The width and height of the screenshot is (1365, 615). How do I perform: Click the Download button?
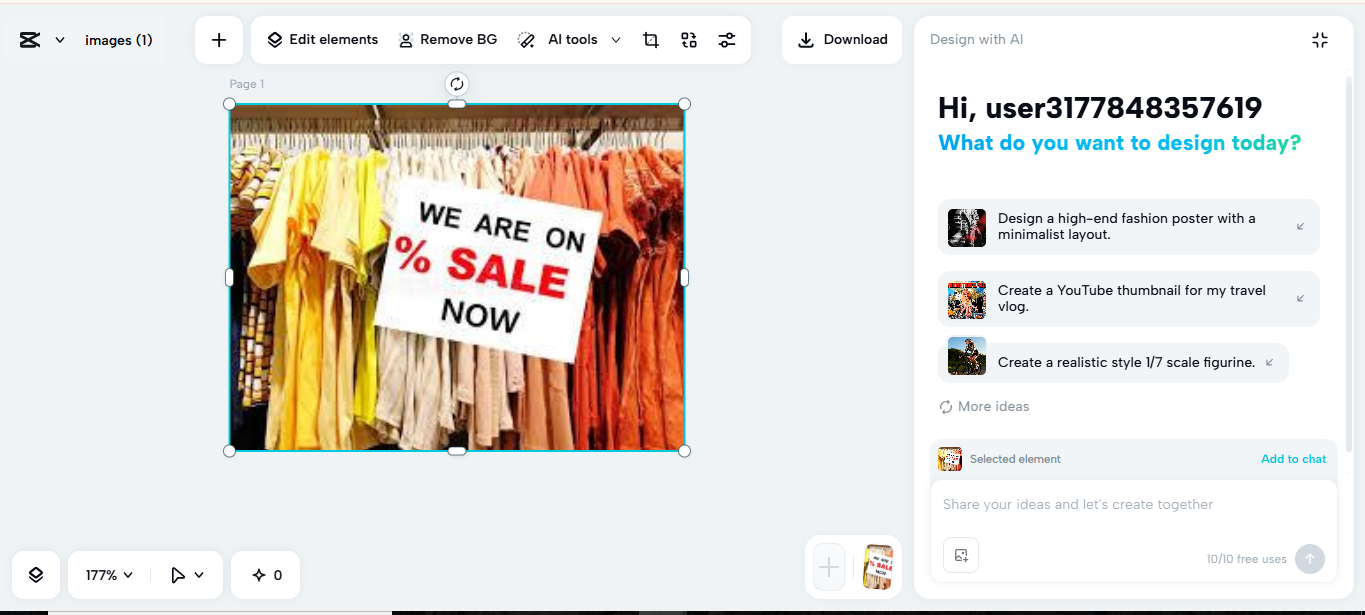(x=842, y=40)
